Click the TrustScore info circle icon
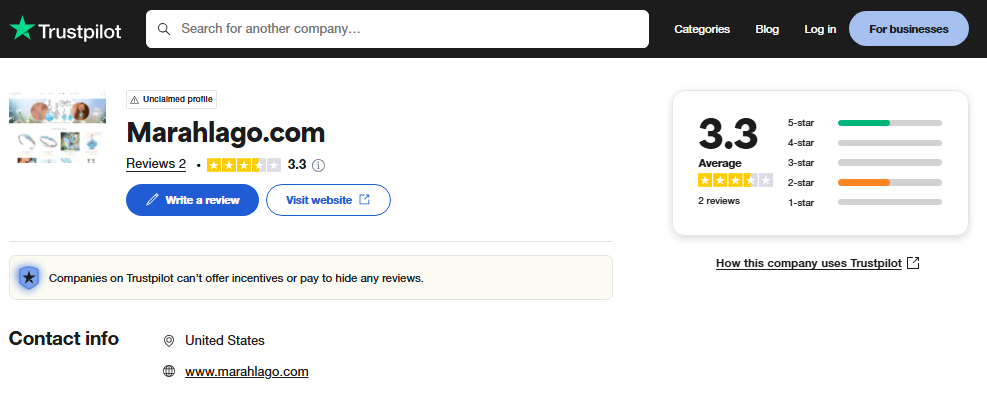 (319, 166)
